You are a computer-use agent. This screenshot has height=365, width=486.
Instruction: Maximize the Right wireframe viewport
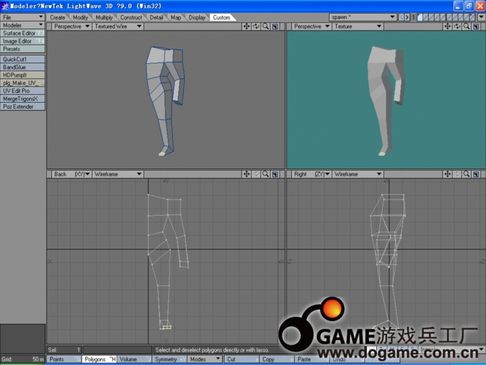point(476,174)
